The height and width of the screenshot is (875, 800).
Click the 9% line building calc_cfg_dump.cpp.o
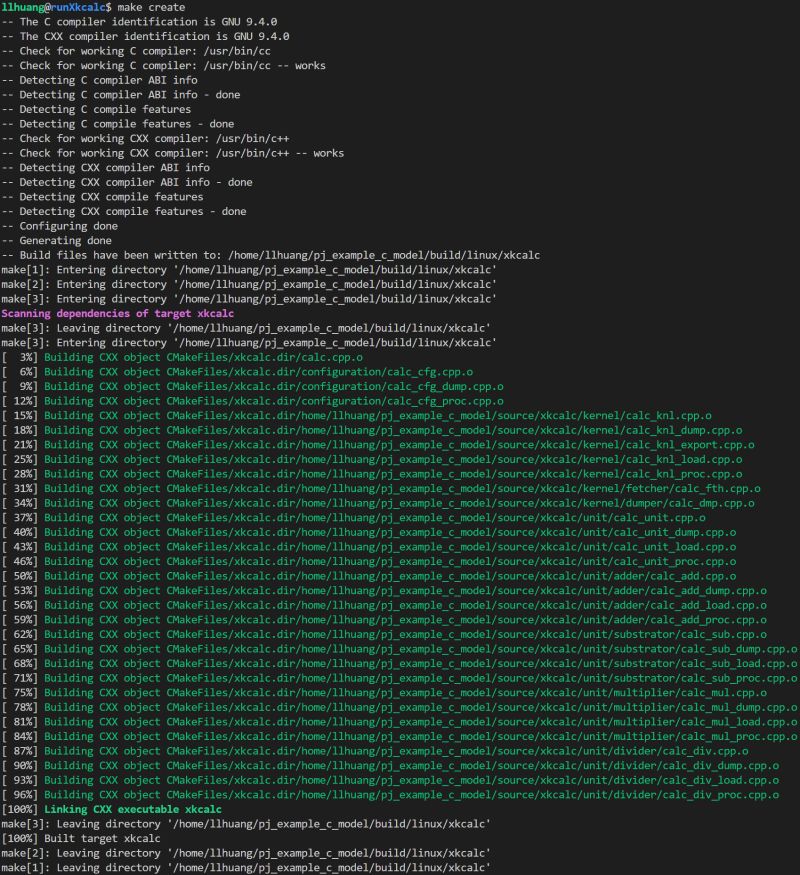point(252,386)
